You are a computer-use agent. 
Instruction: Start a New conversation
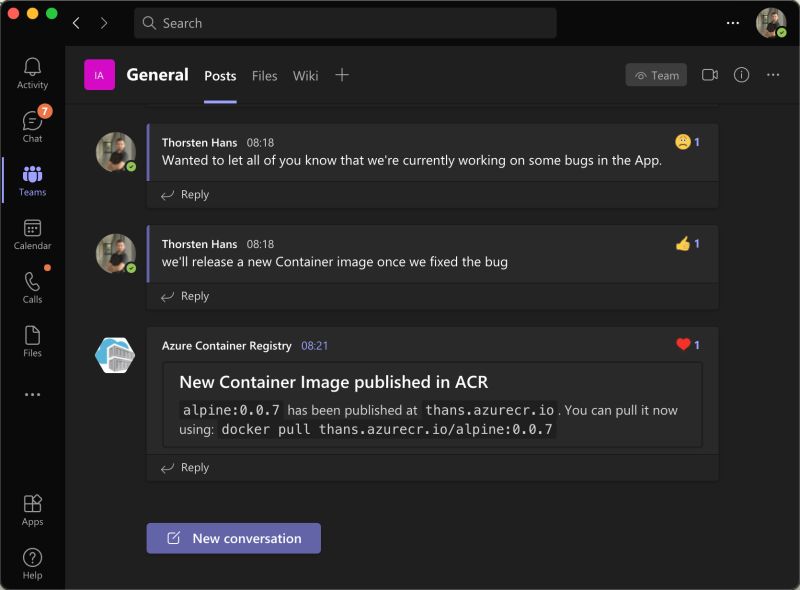233,538
